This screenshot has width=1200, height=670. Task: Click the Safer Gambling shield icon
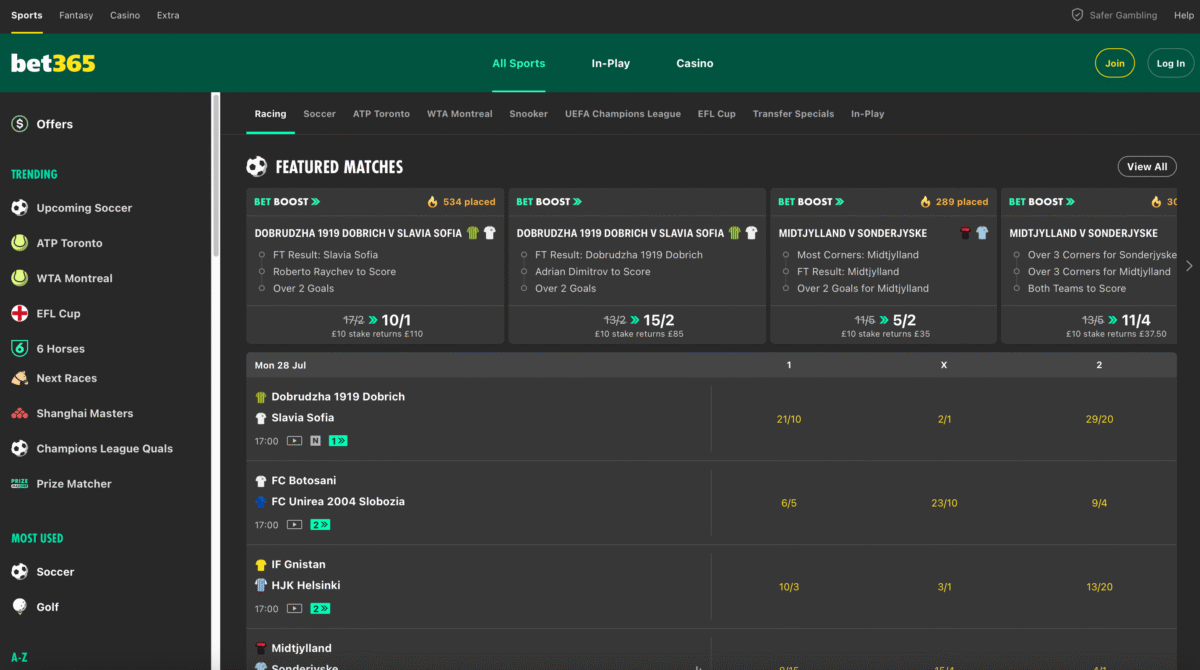[x=1077, y=15]
